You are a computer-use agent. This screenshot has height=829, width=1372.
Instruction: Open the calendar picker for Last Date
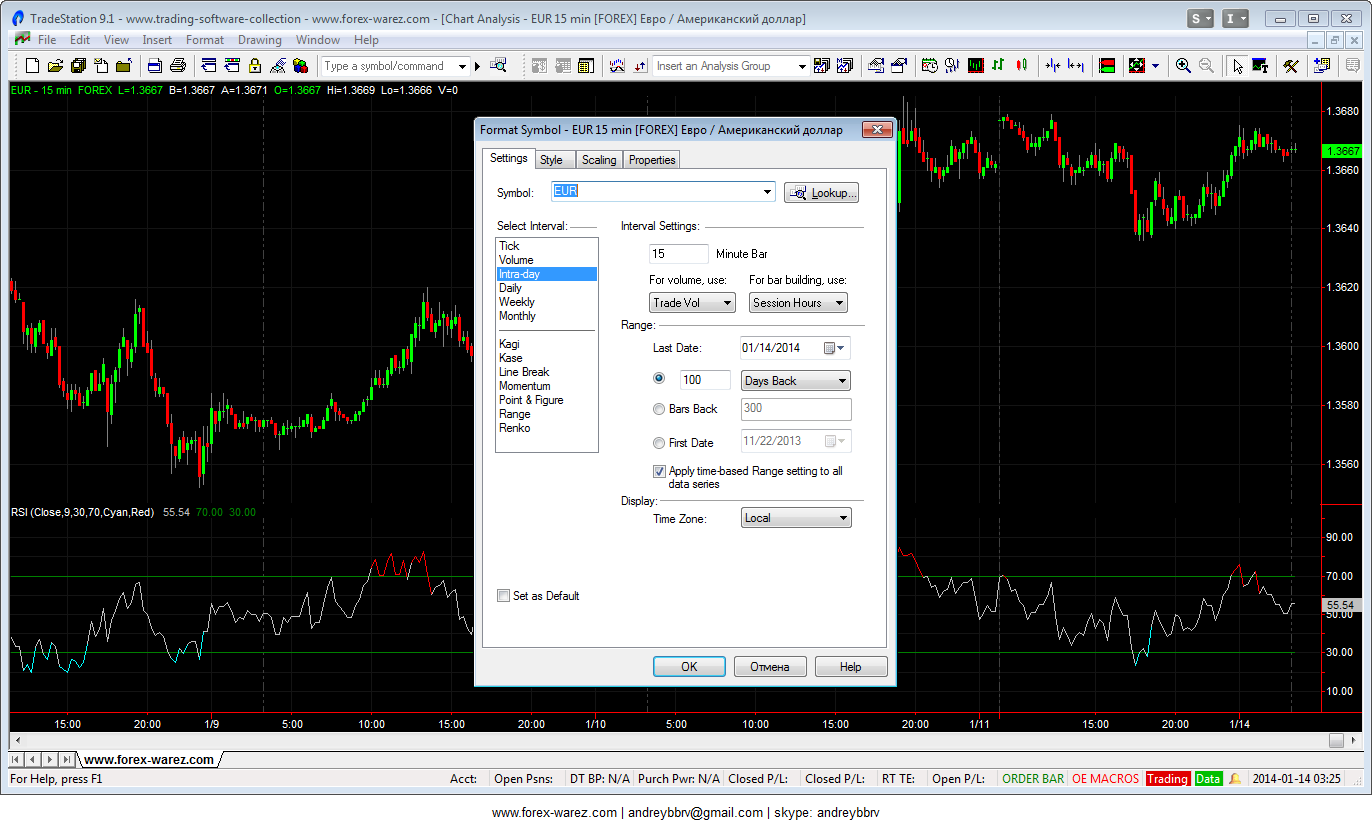(x=834, y=348)
